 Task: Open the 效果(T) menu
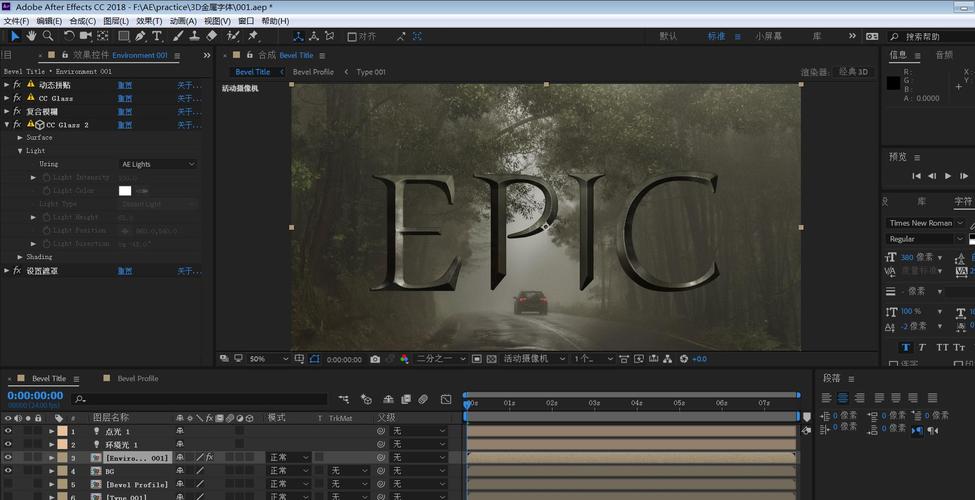(x=148, y=21)
